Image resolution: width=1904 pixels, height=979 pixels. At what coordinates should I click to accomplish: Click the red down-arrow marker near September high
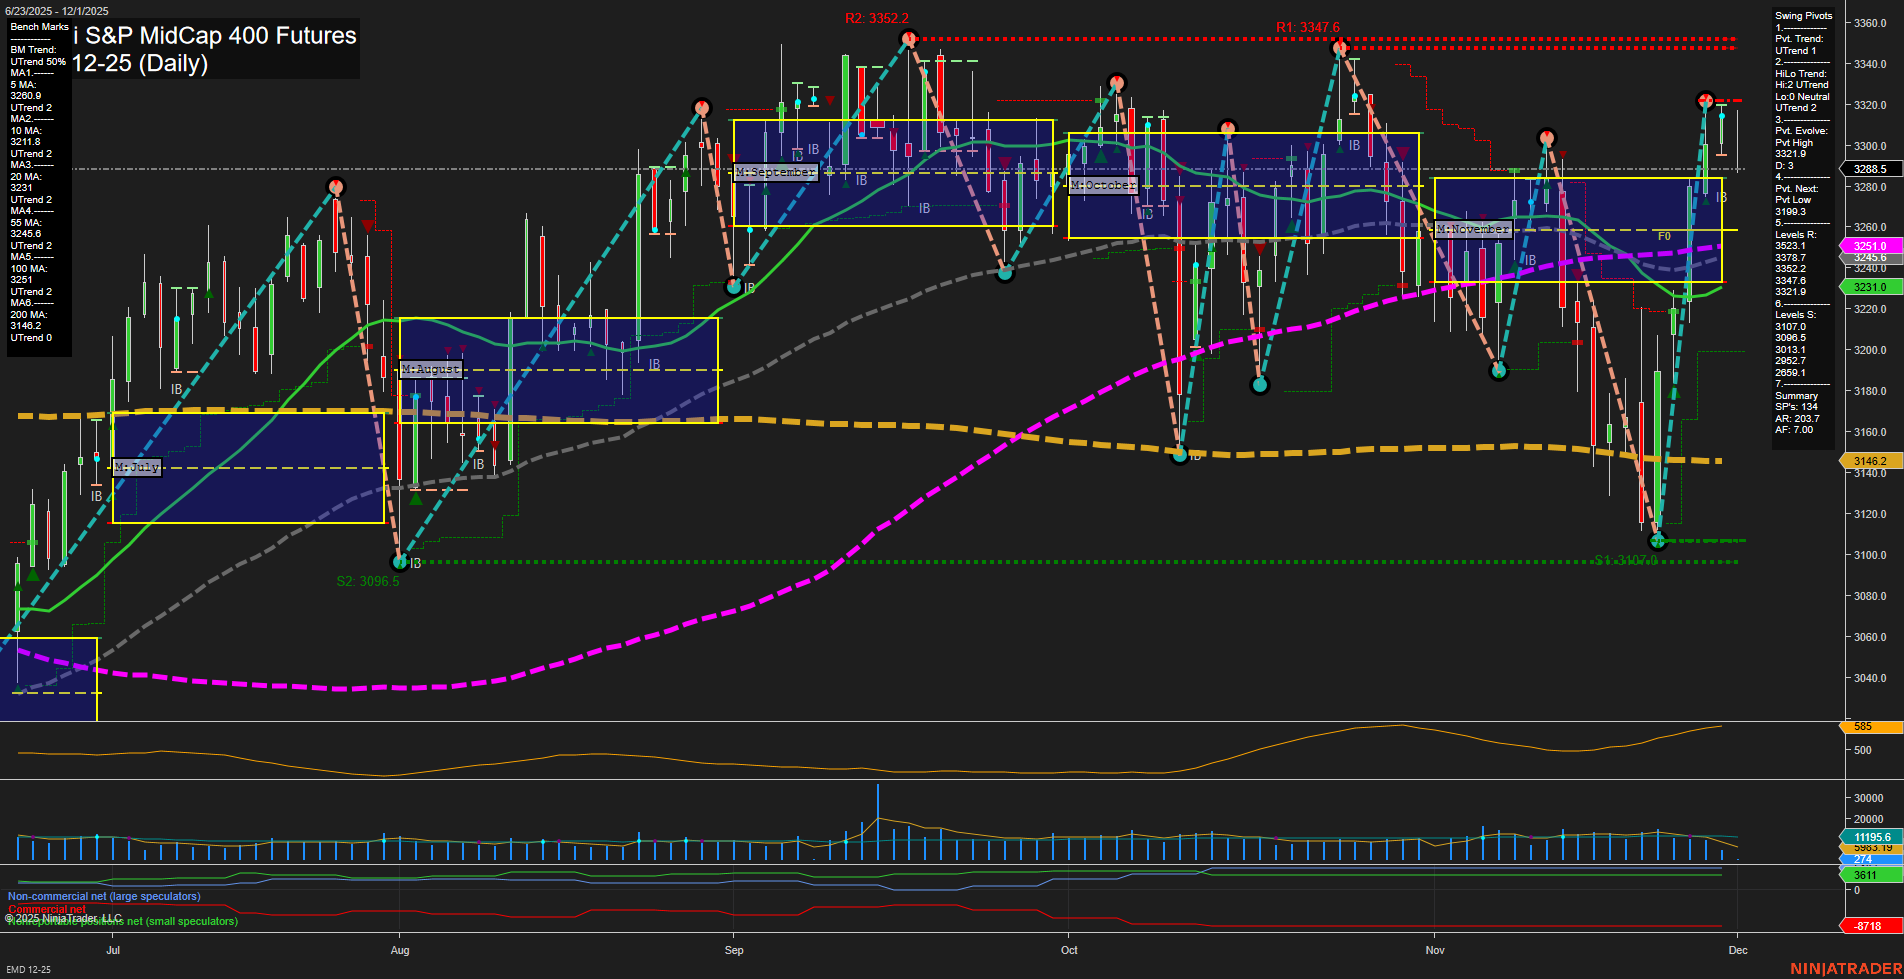tap(828, 100)
